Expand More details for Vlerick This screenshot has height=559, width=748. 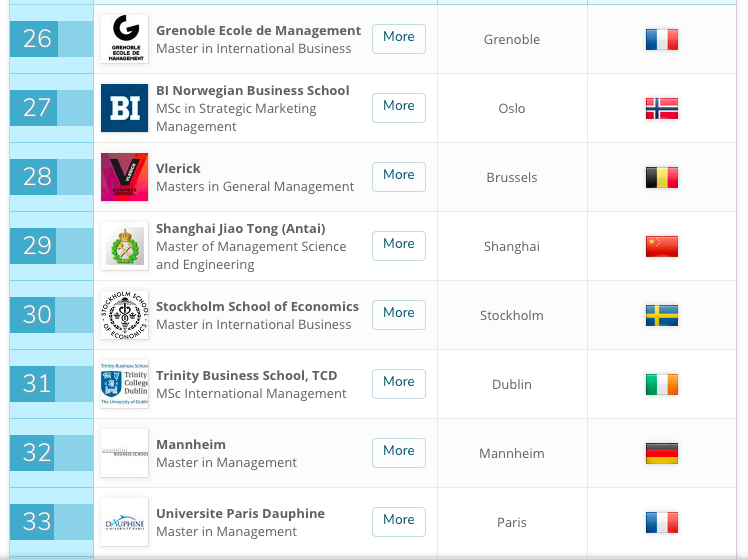pos(398,175)
